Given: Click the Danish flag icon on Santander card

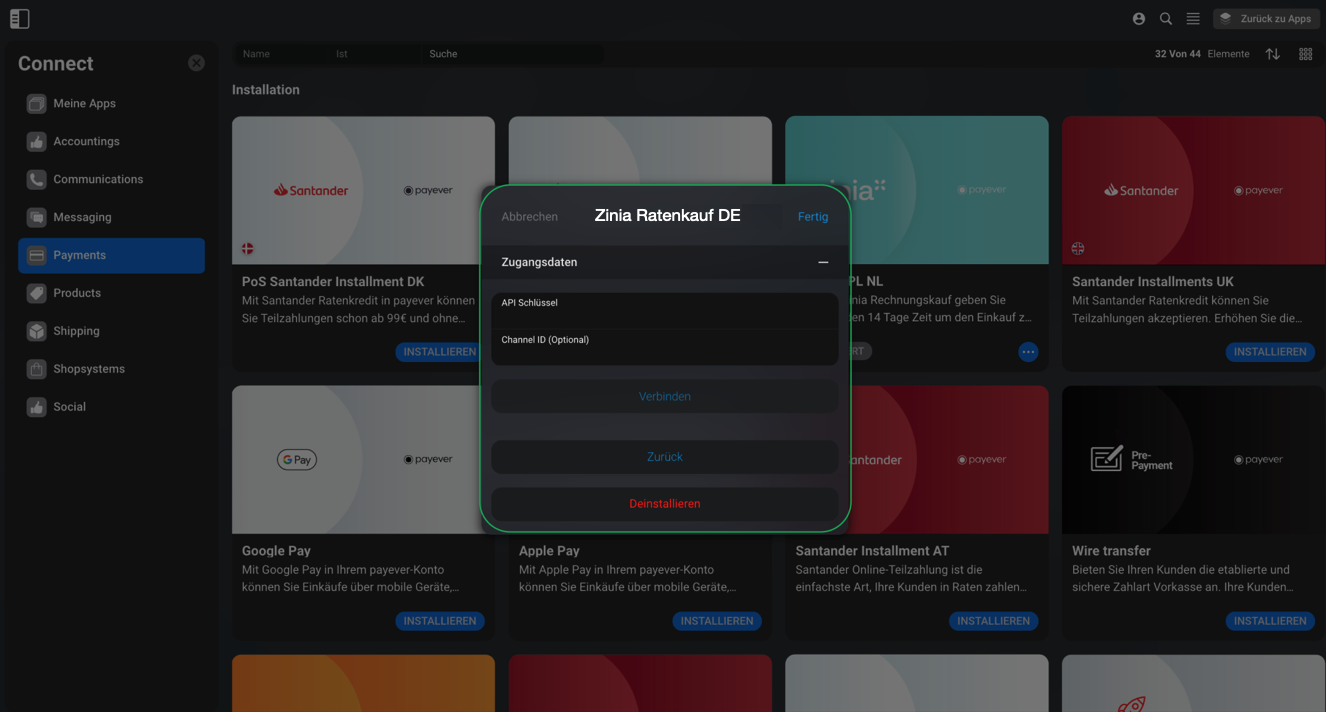Looking at the screenshot, I should point(248,249).
